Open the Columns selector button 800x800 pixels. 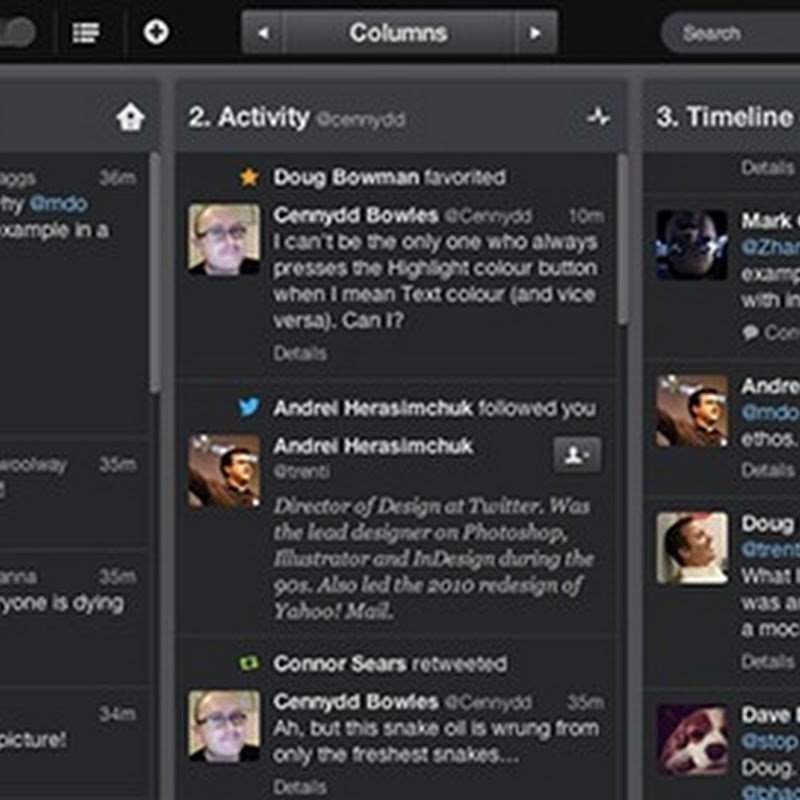click(x=398, y=33)
